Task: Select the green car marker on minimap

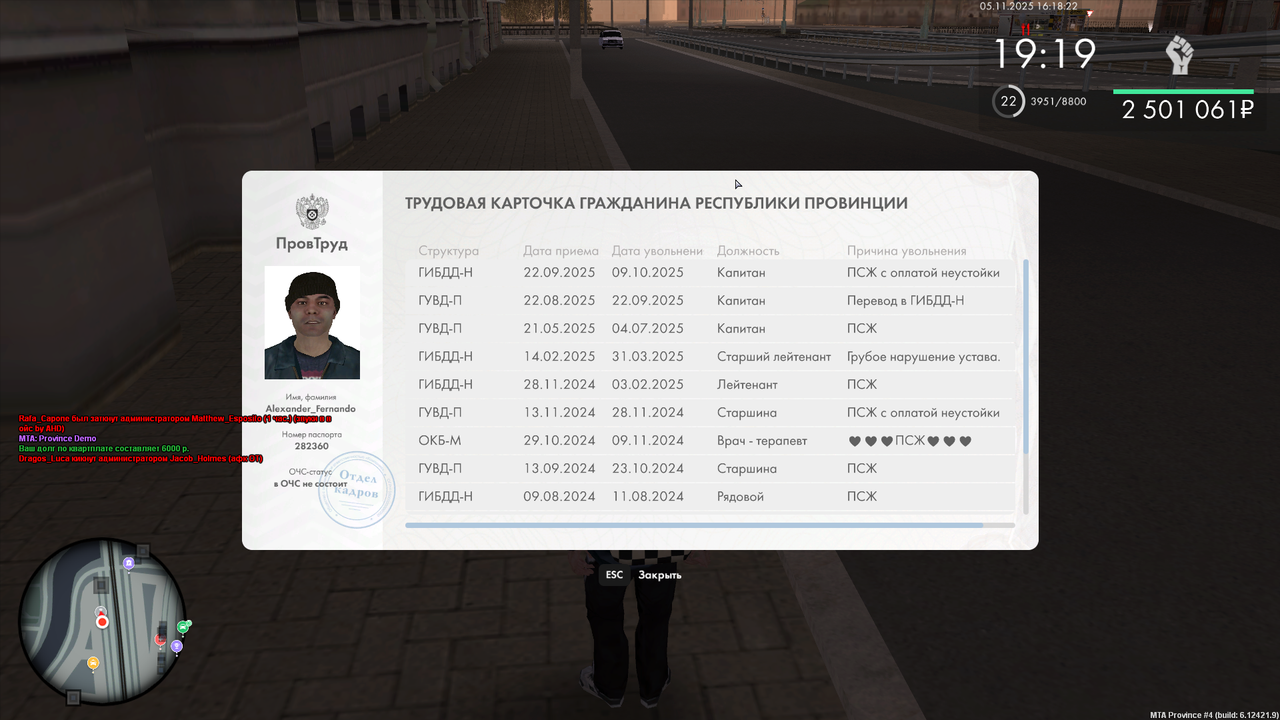Action: pyautogui.click(x=183, y=627)
